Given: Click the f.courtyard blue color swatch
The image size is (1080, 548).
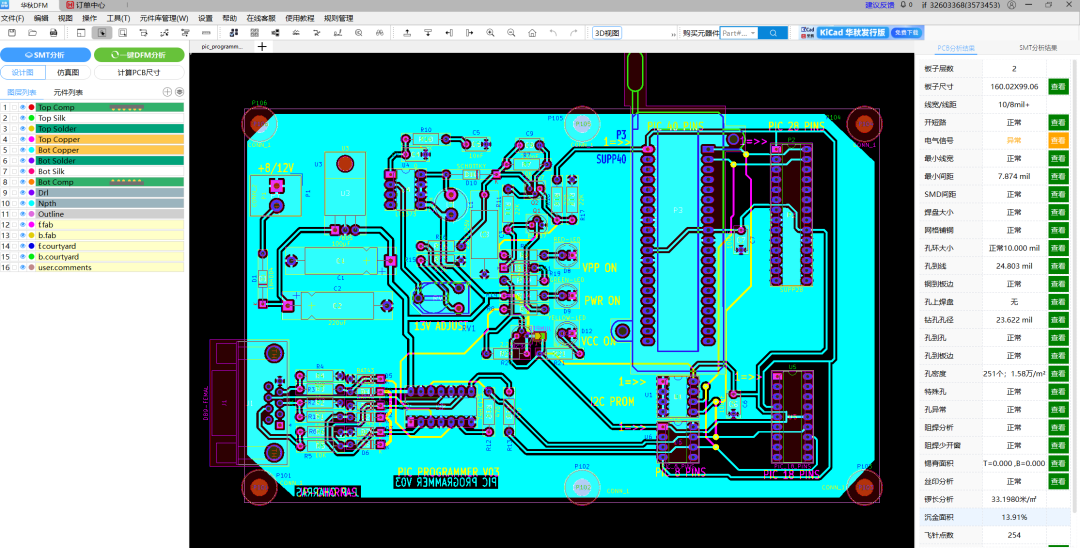Looking at the screenshot, I should tap(31, 246).
